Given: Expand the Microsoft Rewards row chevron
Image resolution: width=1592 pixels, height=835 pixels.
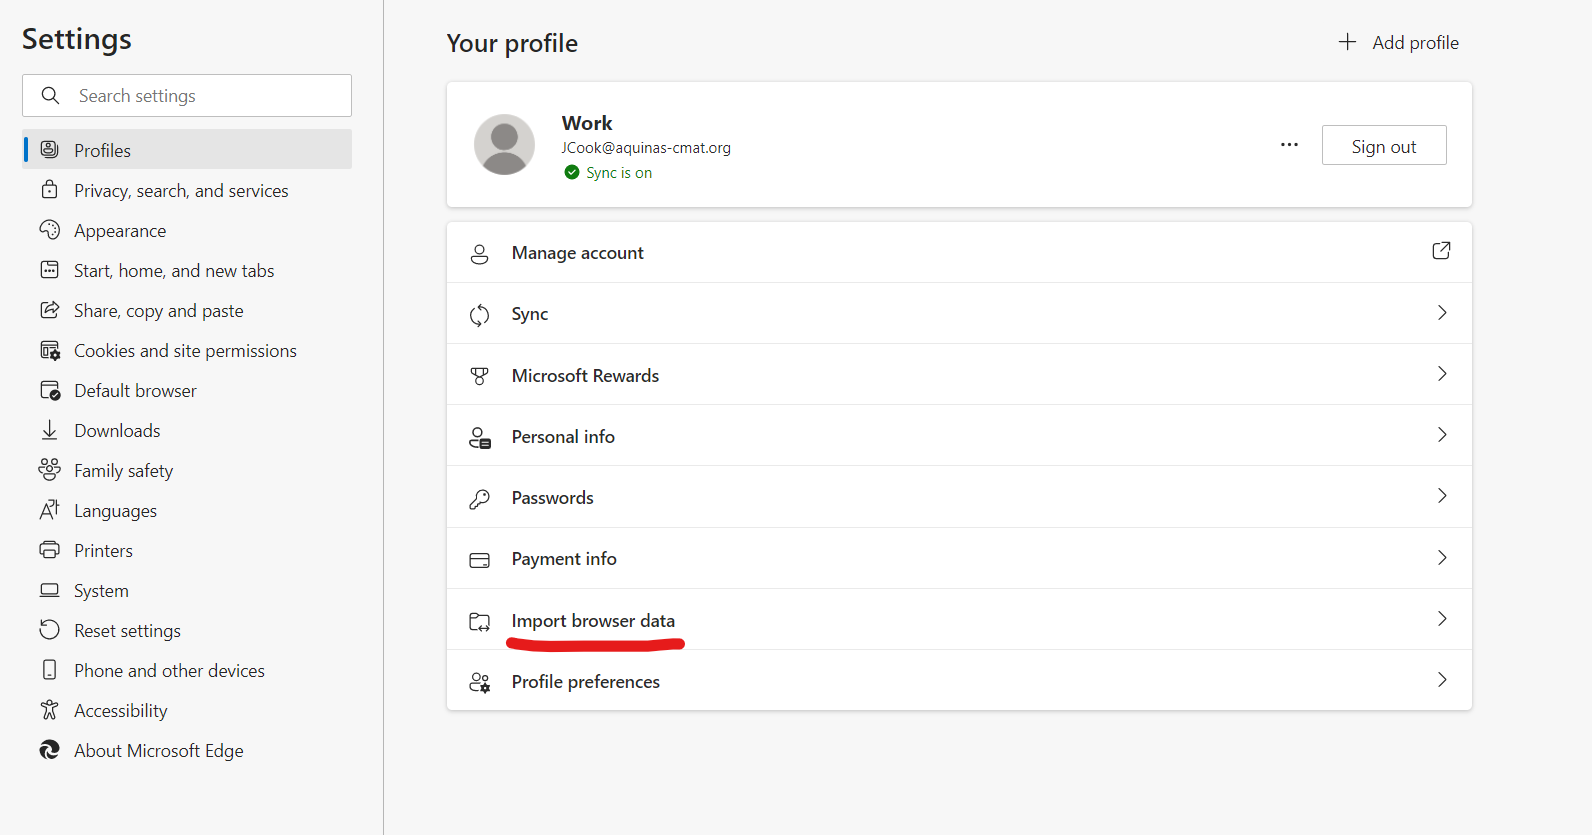Looking at the screenshot, I should [1442, 374].
